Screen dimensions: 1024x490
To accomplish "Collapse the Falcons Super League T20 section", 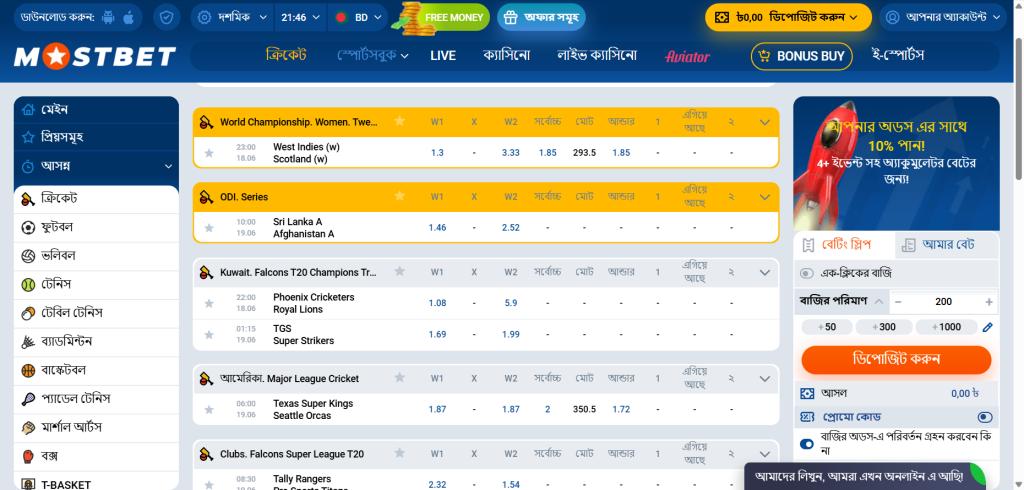I will (x=765, y=454).
